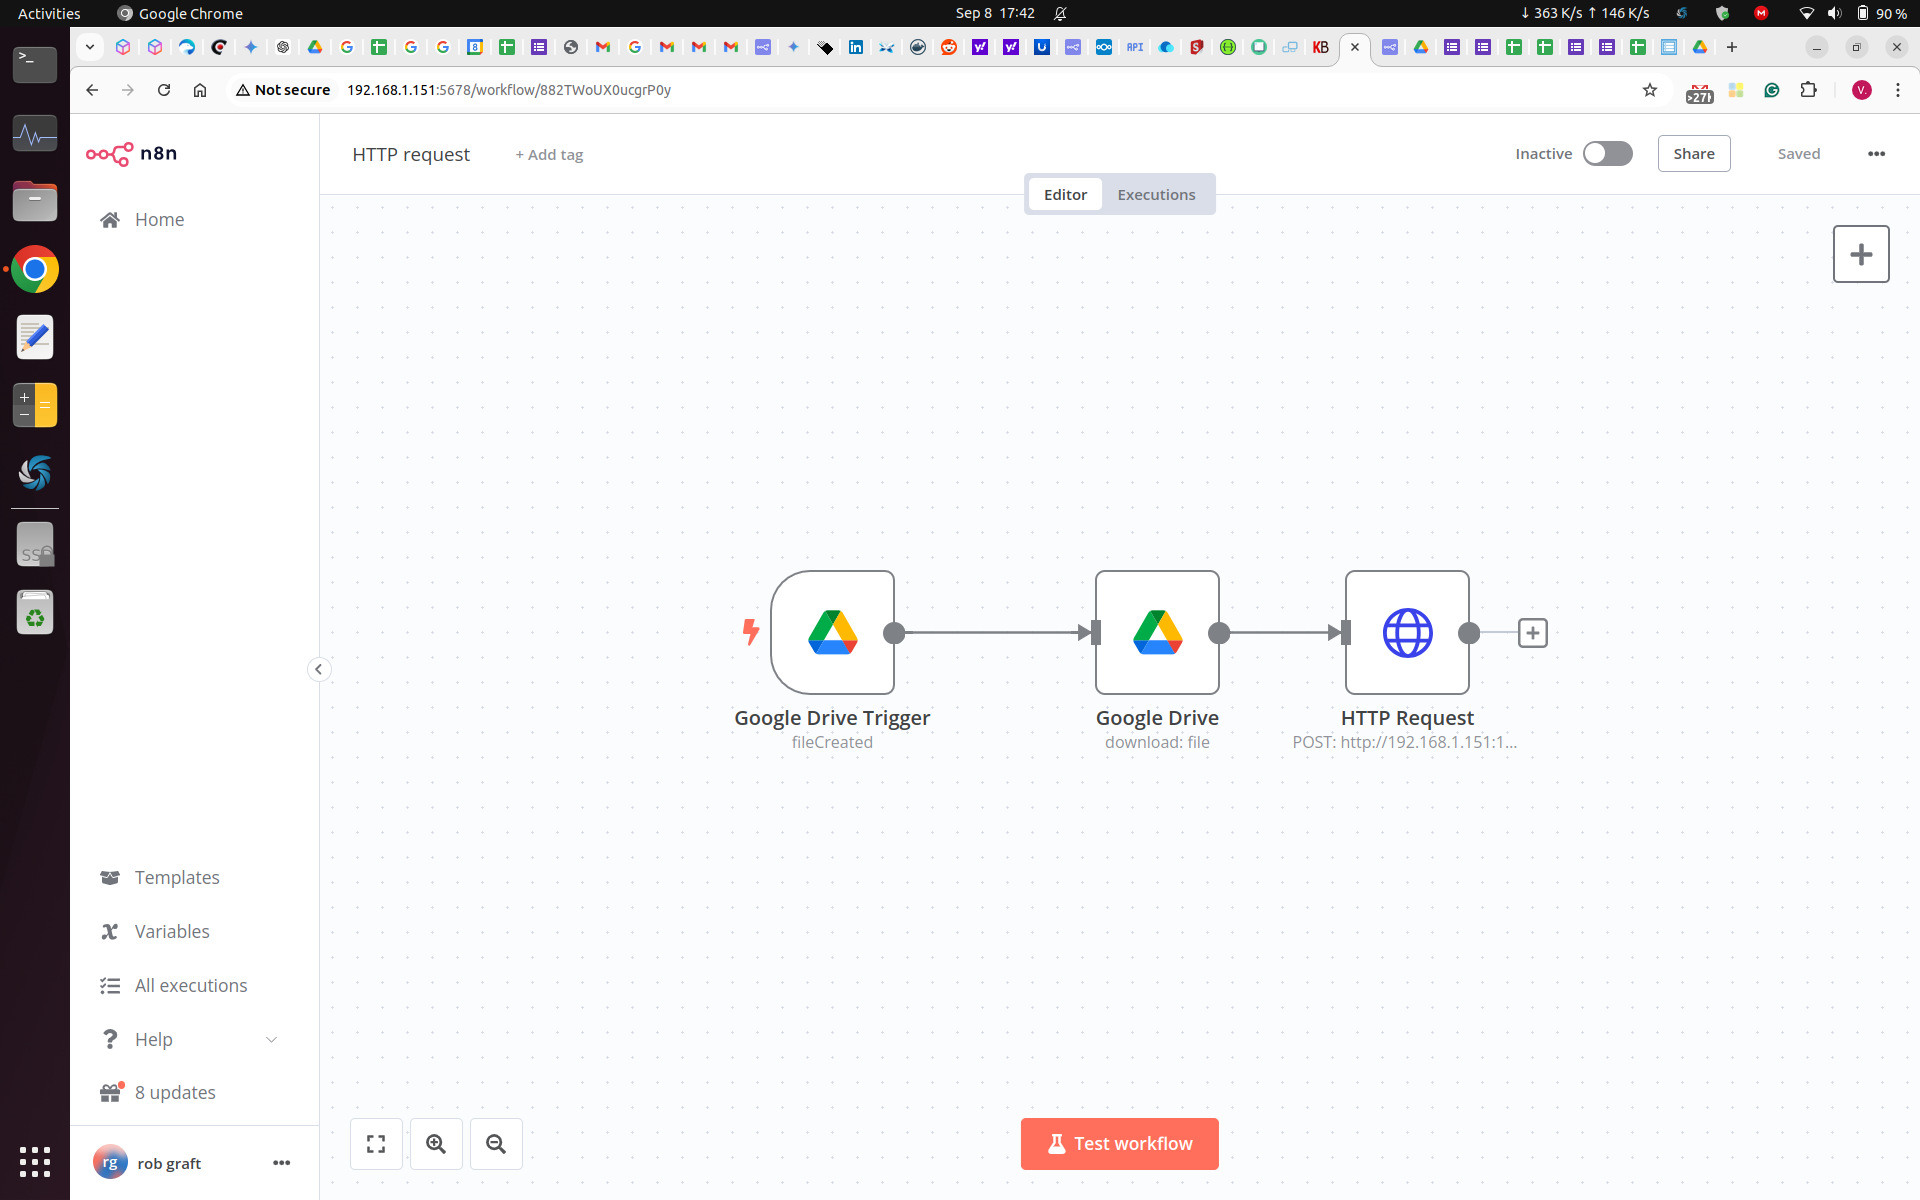
Task: Zoom canvas to fit view
Action: pyautogui.click(x=376, y=1144)
